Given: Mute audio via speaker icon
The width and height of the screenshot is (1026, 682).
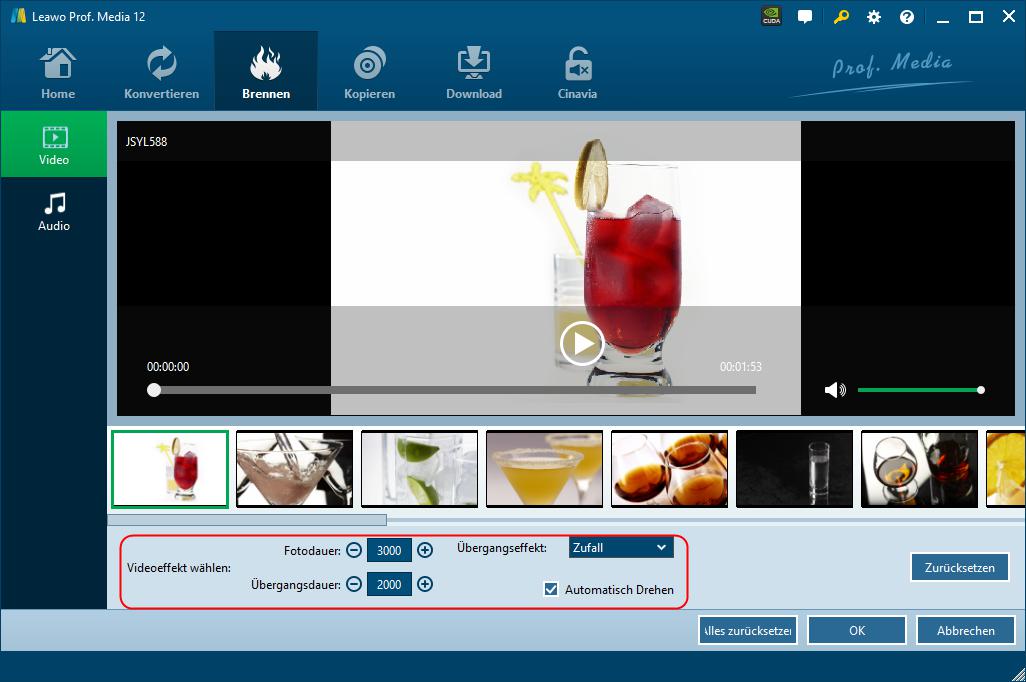Looking at the screenshot, I should tap(835, 390).
